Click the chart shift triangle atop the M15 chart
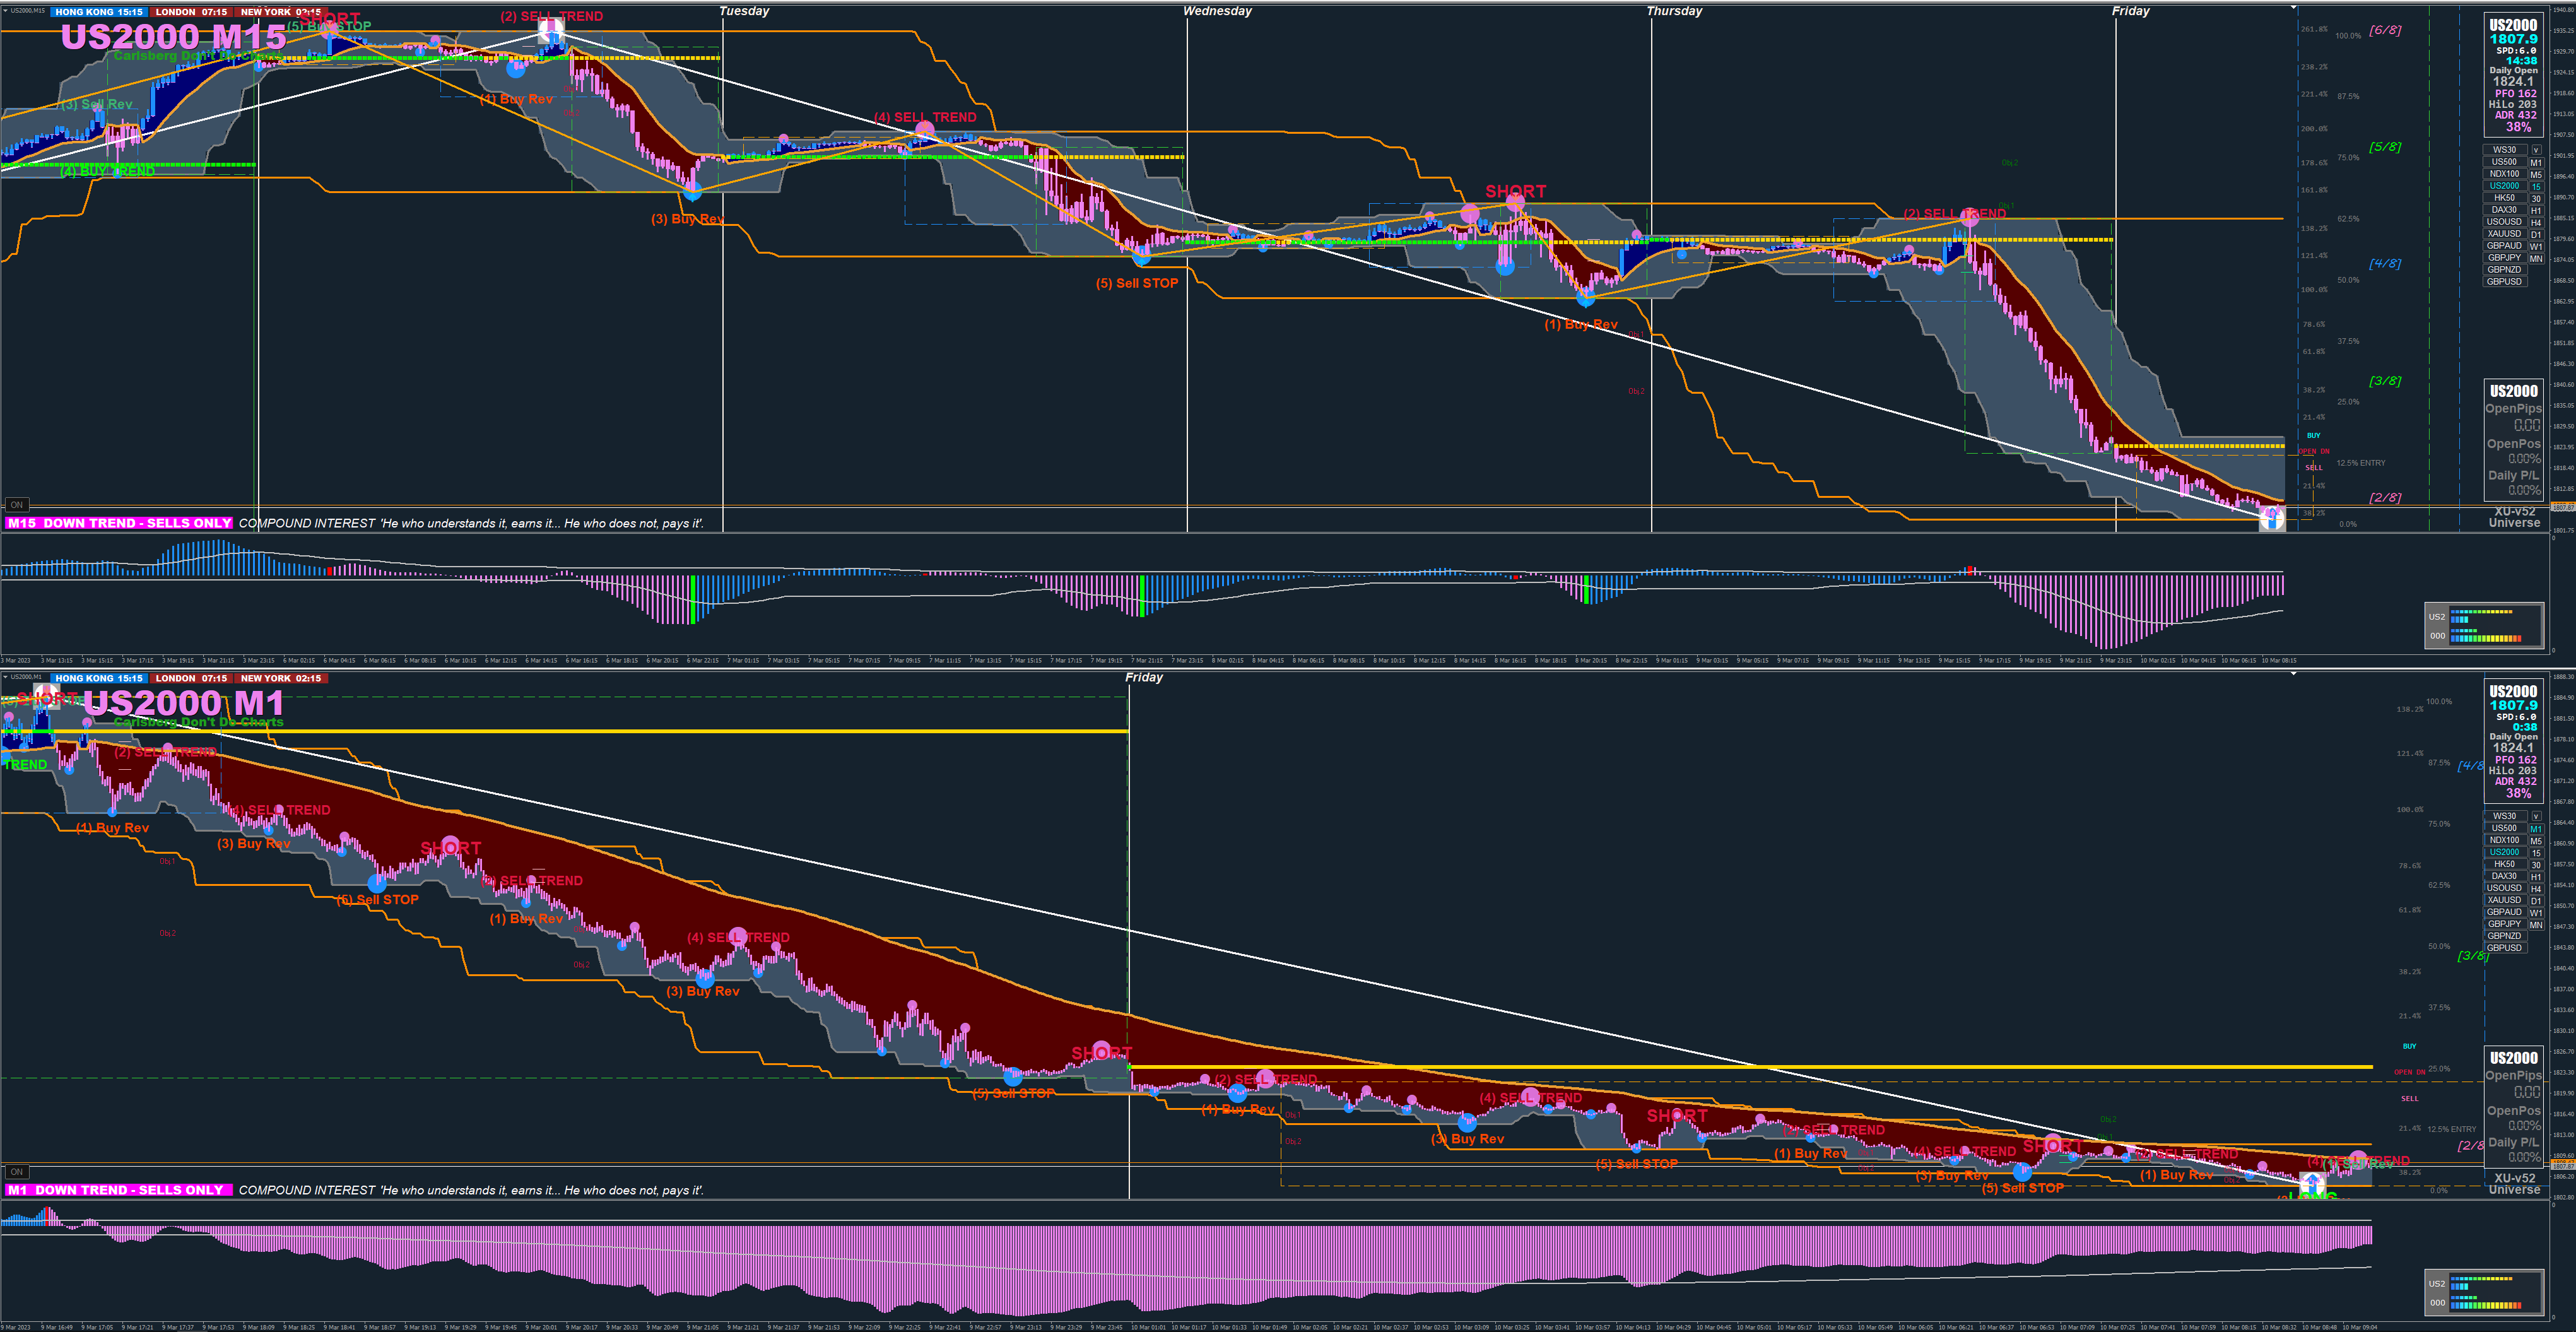Image resolution: width=2576 pixels, height=1332 pixels. pos(2294,8)
